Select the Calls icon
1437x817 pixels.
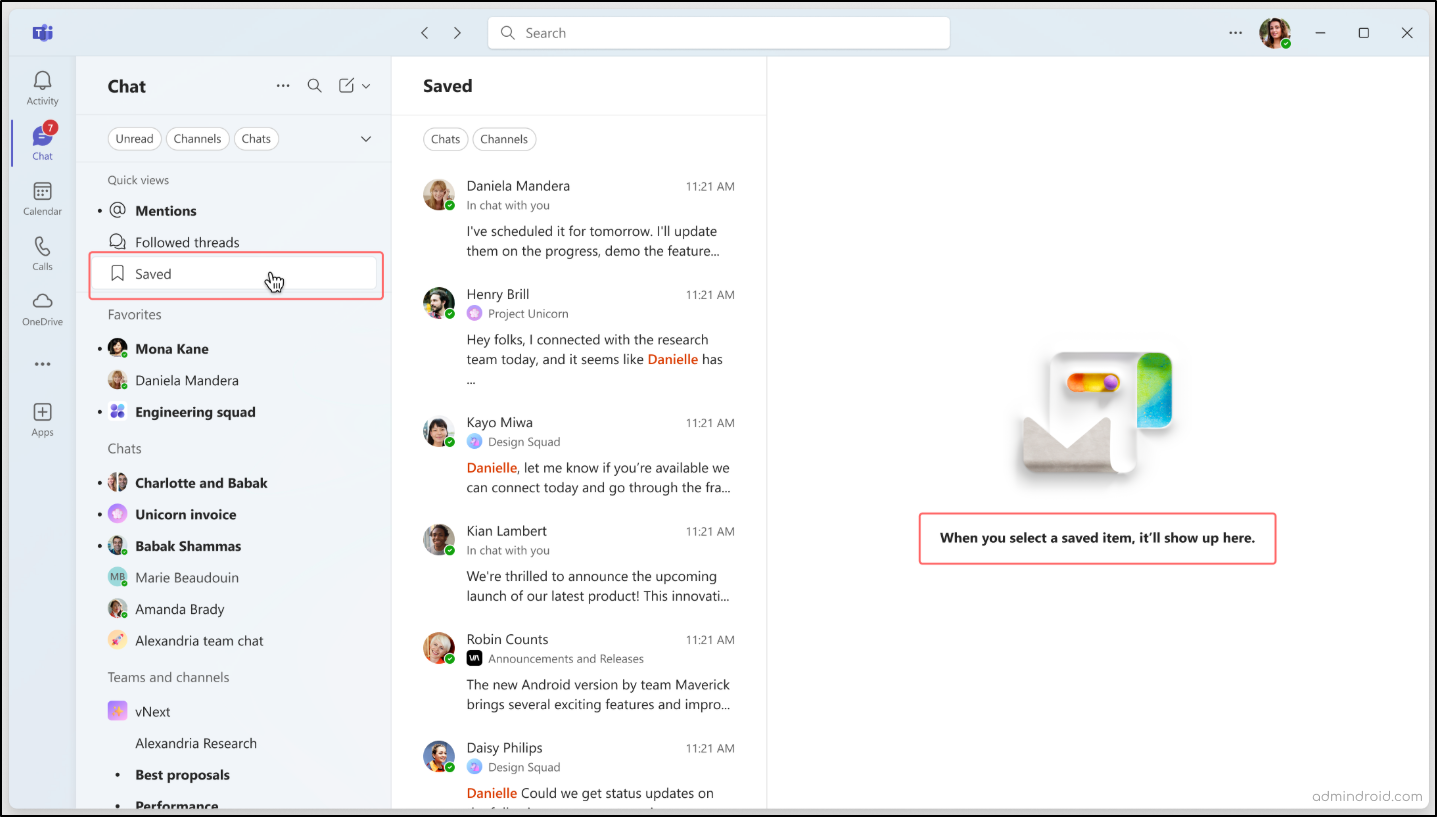click(42, 251)
